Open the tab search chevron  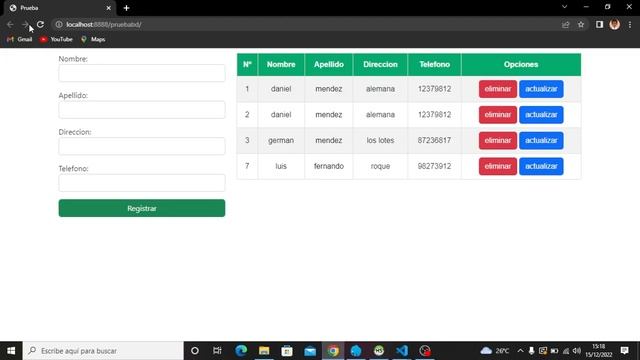[x=564, y=7]
